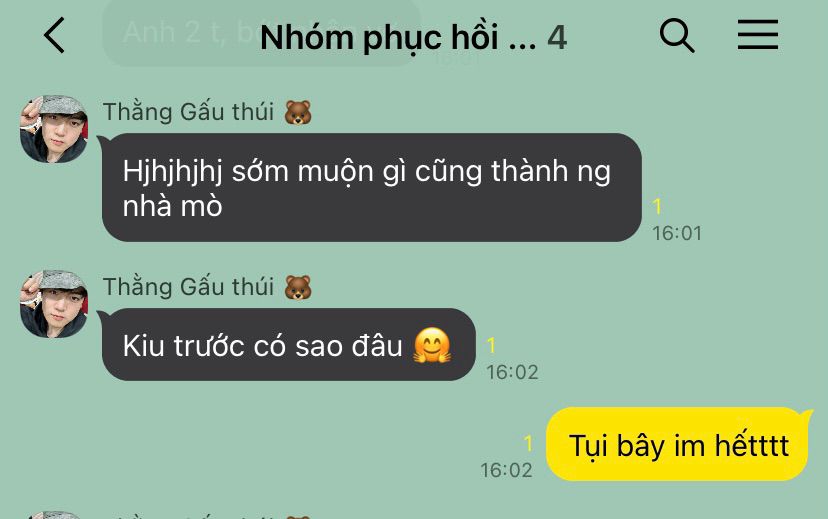Screen dimensions: 828x519
Task: Select the yellow "Tụi bây im hếtttt" bubble
Action: coord(679,444)
